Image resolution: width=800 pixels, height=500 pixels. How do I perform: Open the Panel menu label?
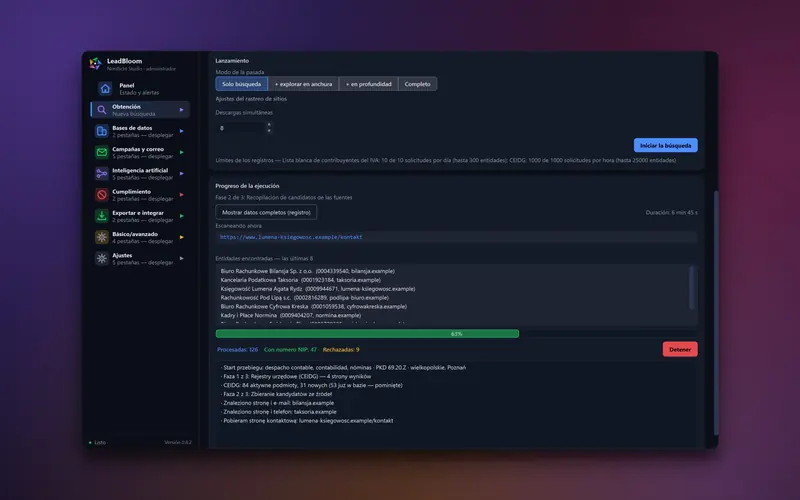pyautogui.click(x=127, y=85)
